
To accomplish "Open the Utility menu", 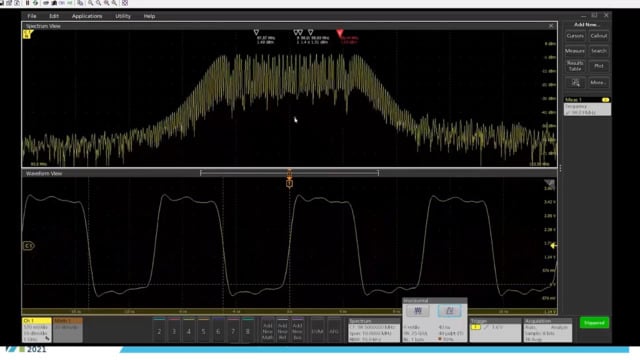I will [x=123, y=16].
